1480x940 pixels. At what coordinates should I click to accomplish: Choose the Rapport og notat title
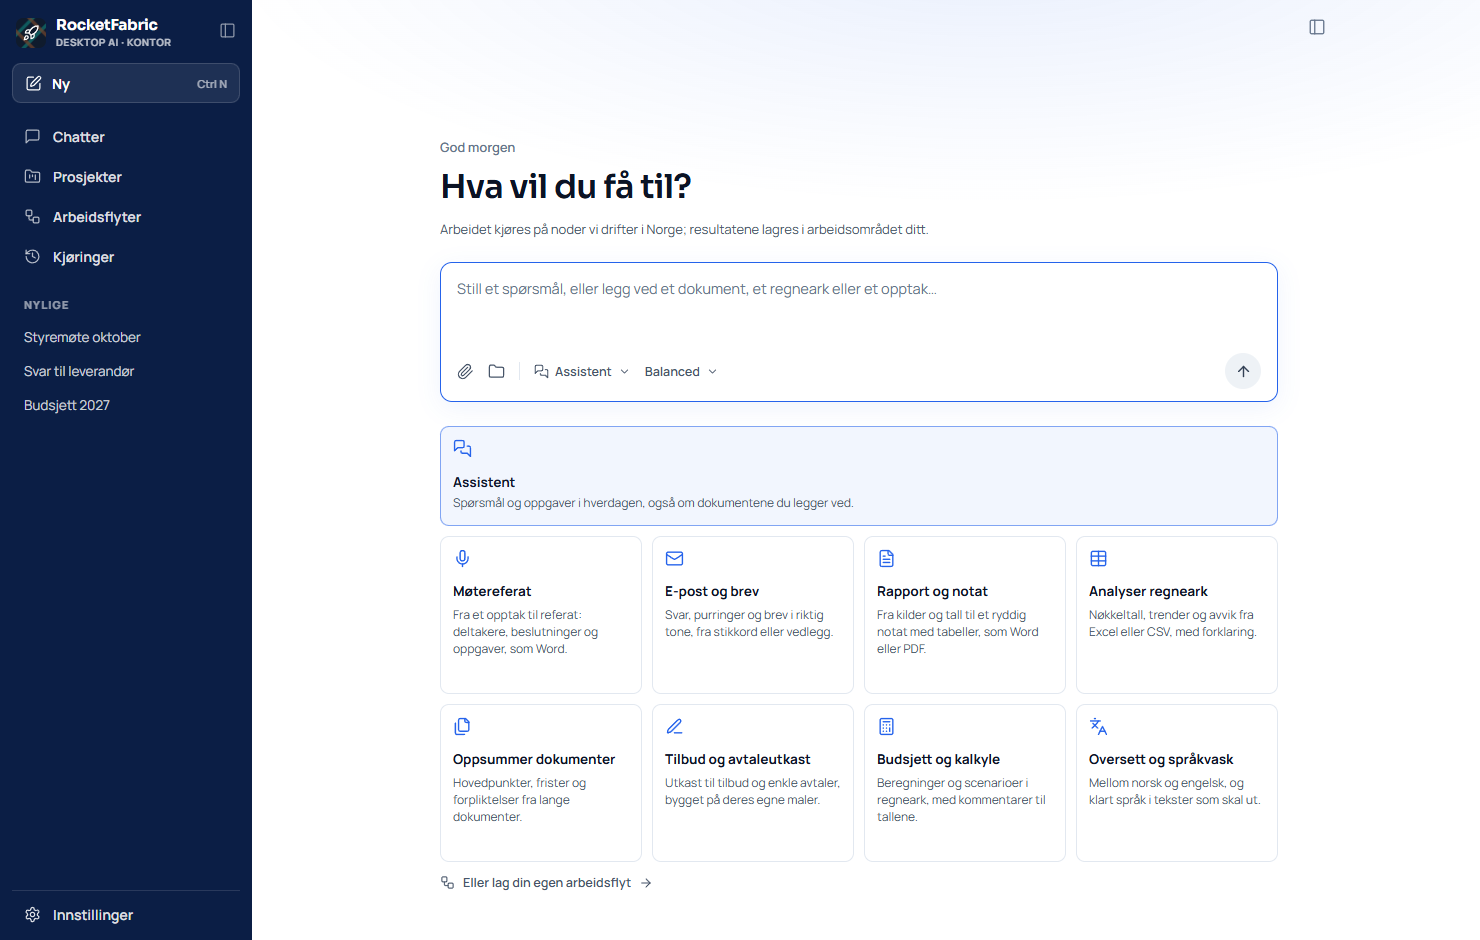[932, 591]
